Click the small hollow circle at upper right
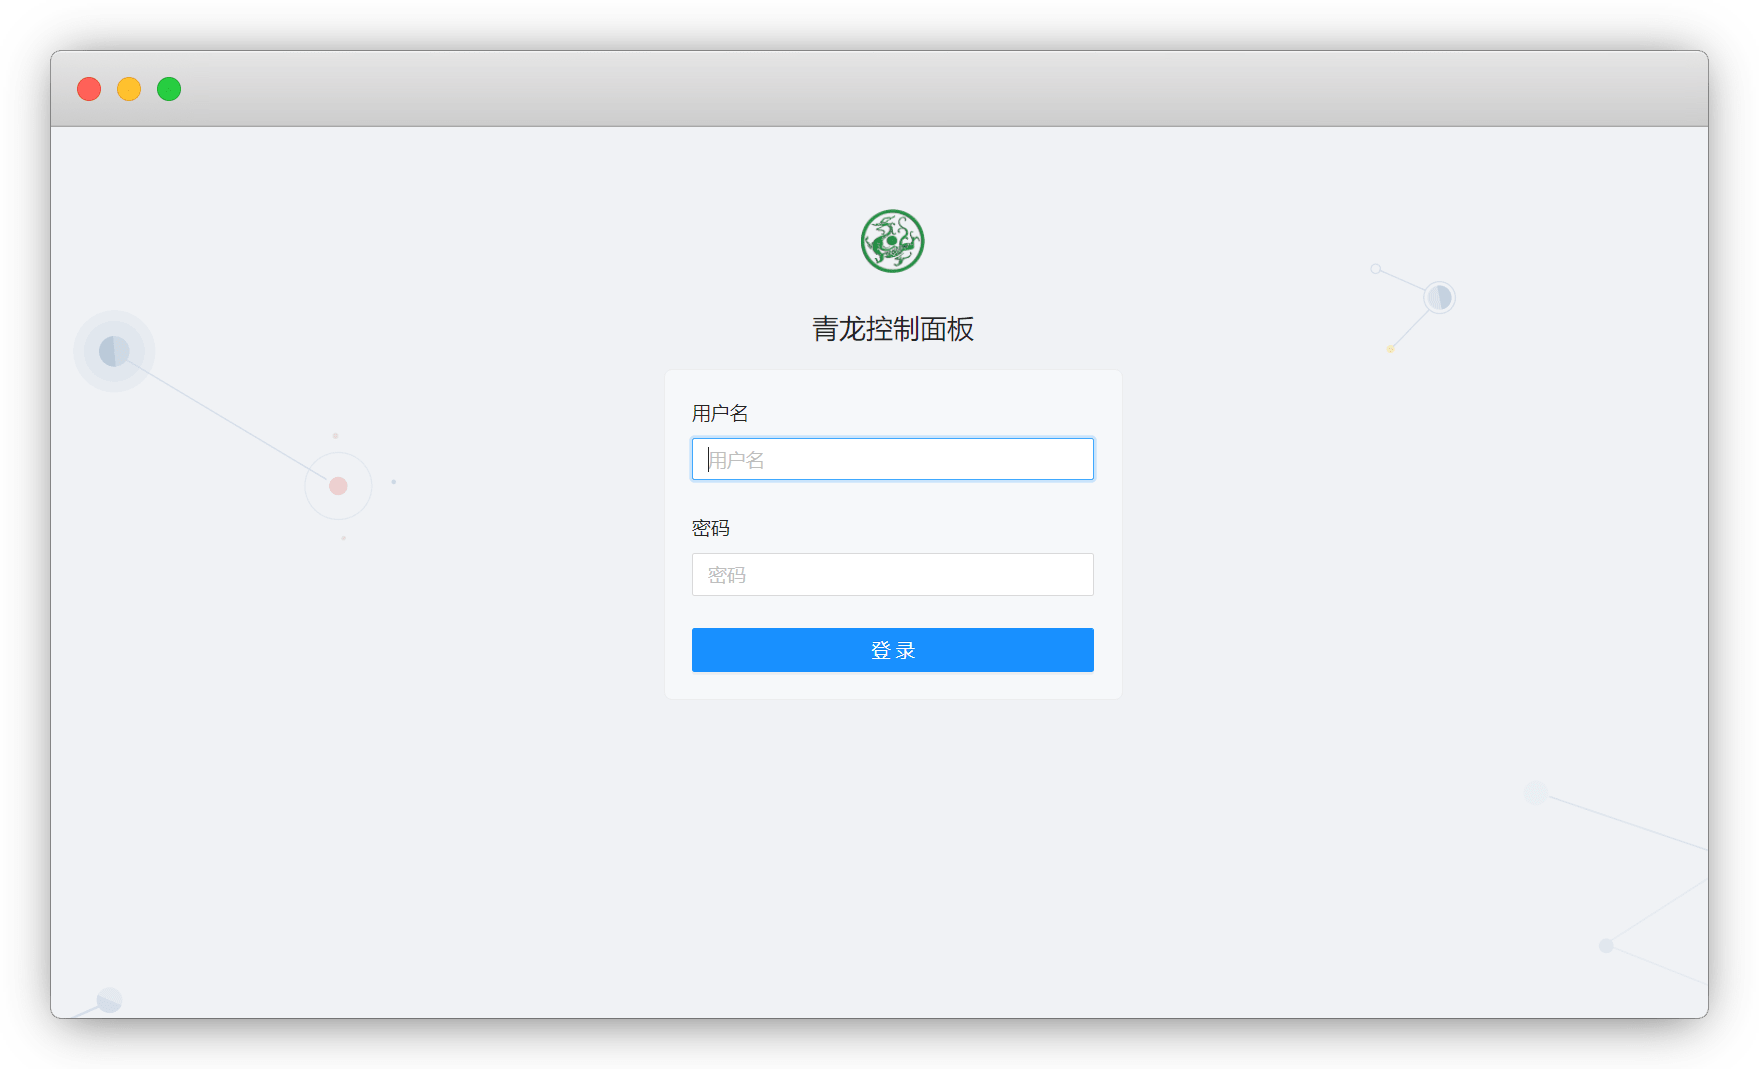Image resolution: width=1759 pixels, height=1069 pixels. click(x=1376, y=269)
